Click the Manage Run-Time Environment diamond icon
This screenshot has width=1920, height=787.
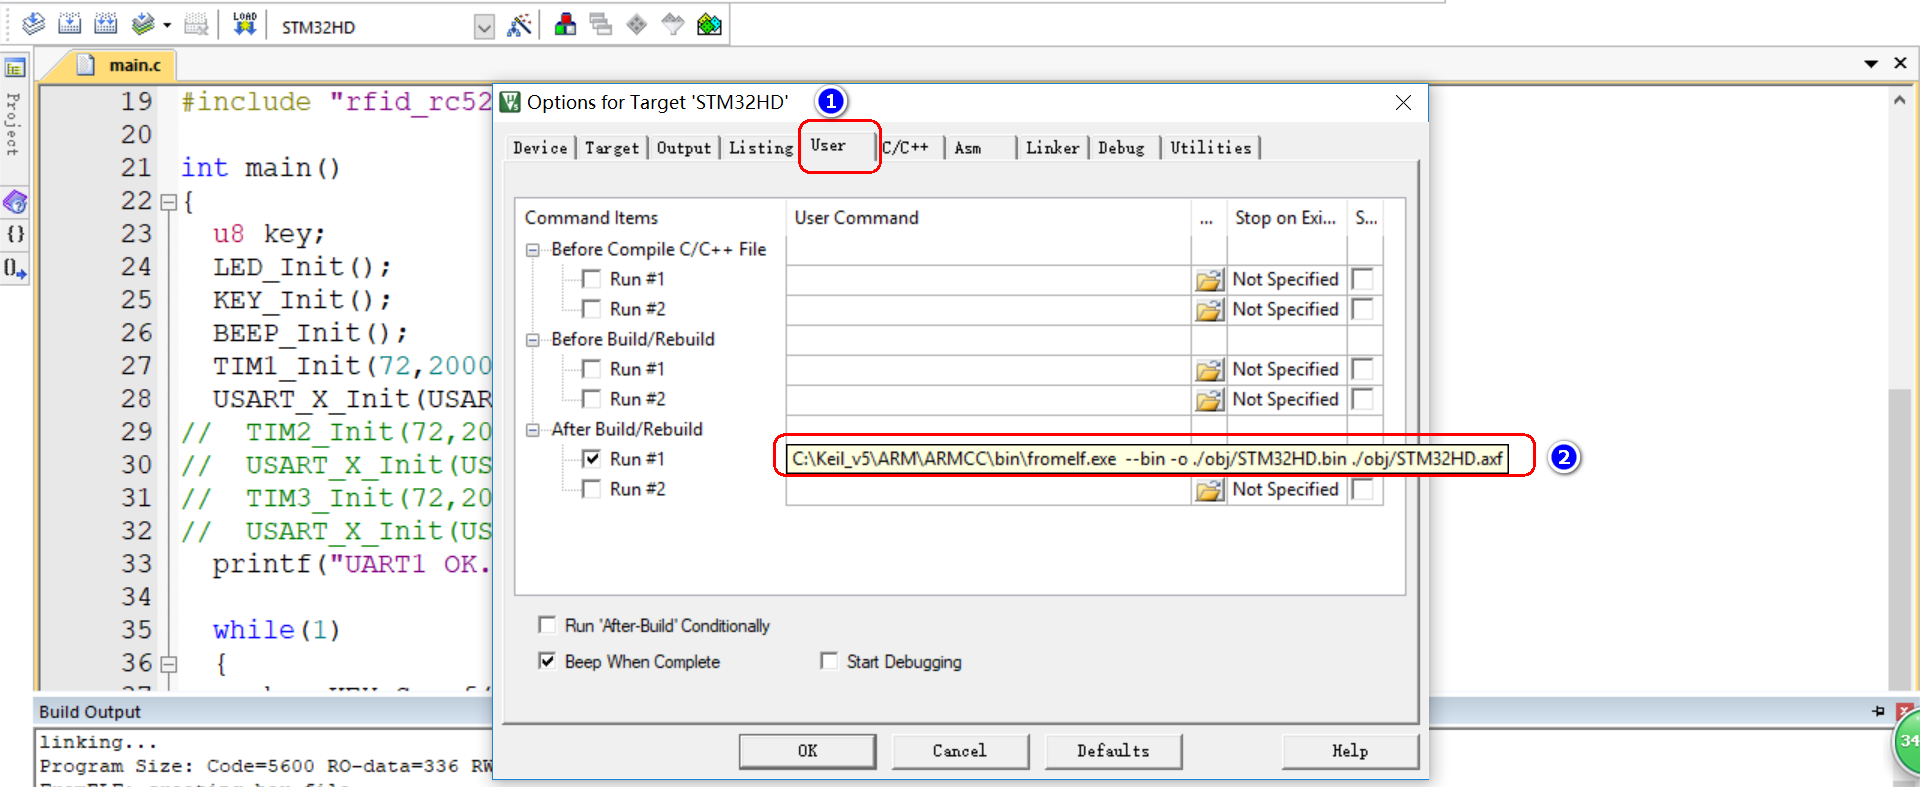637,25
